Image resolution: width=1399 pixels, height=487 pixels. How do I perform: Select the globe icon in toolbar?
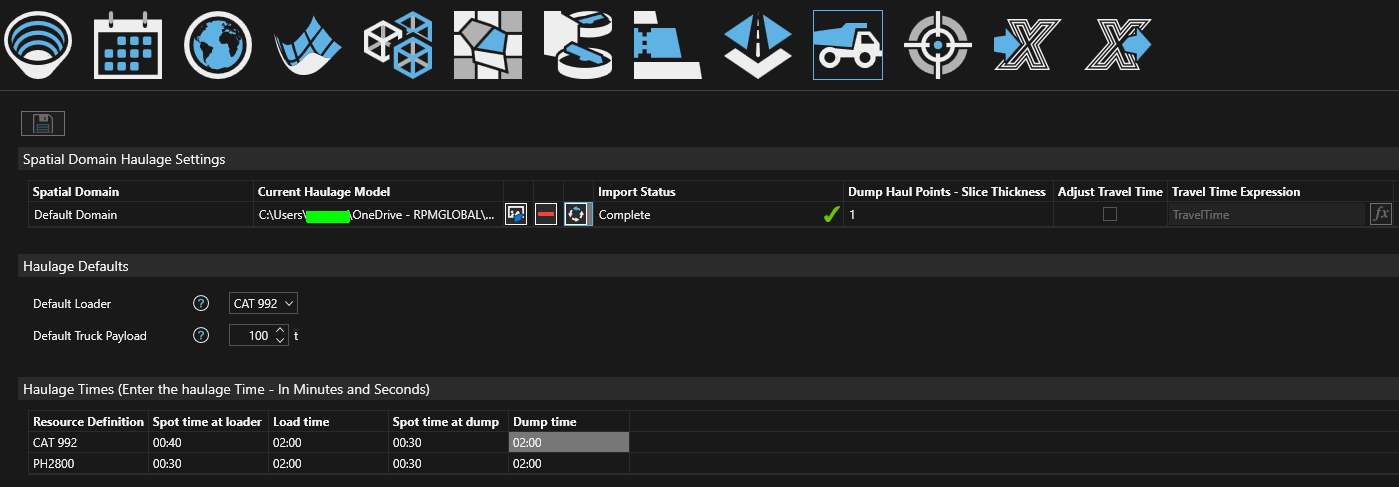tap(217, 45)
